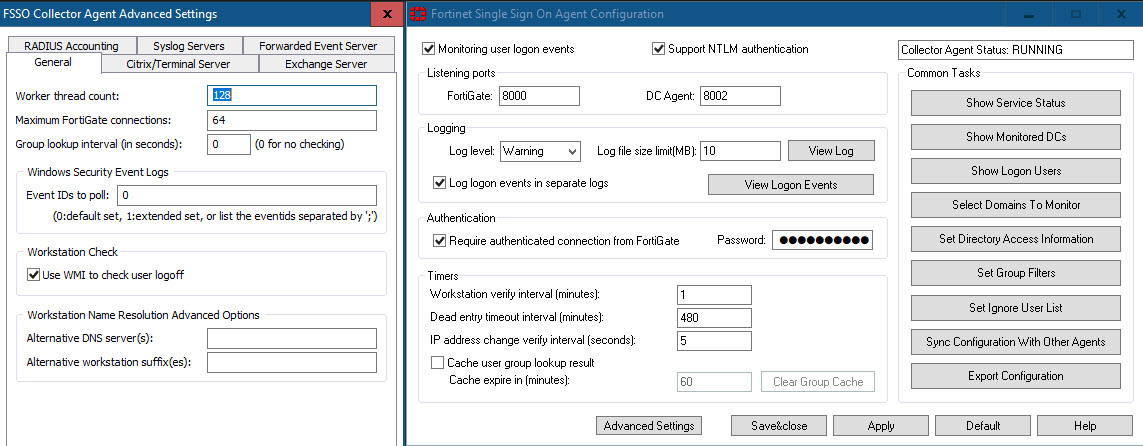Click Export Configuration button
This screenshot has width=1143, height=446.
[1015, 376]
